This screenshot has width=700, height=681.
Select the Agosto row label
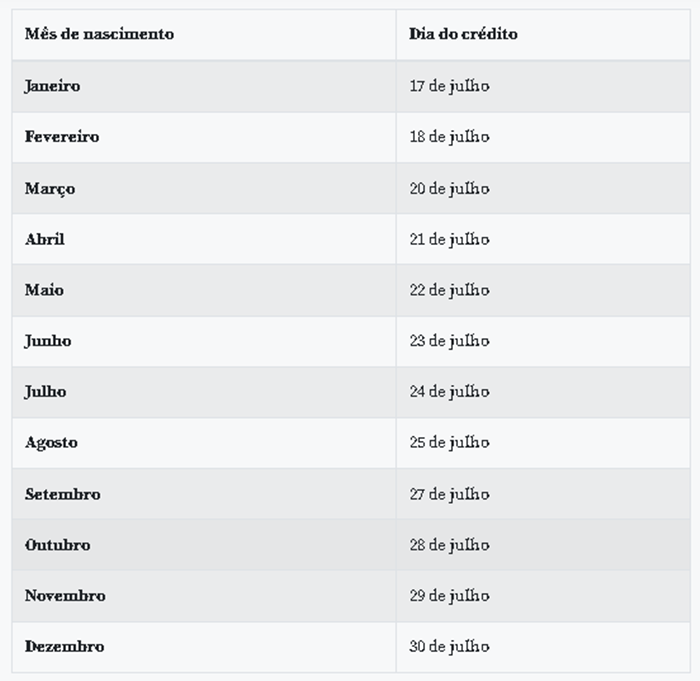coord(51,443)
